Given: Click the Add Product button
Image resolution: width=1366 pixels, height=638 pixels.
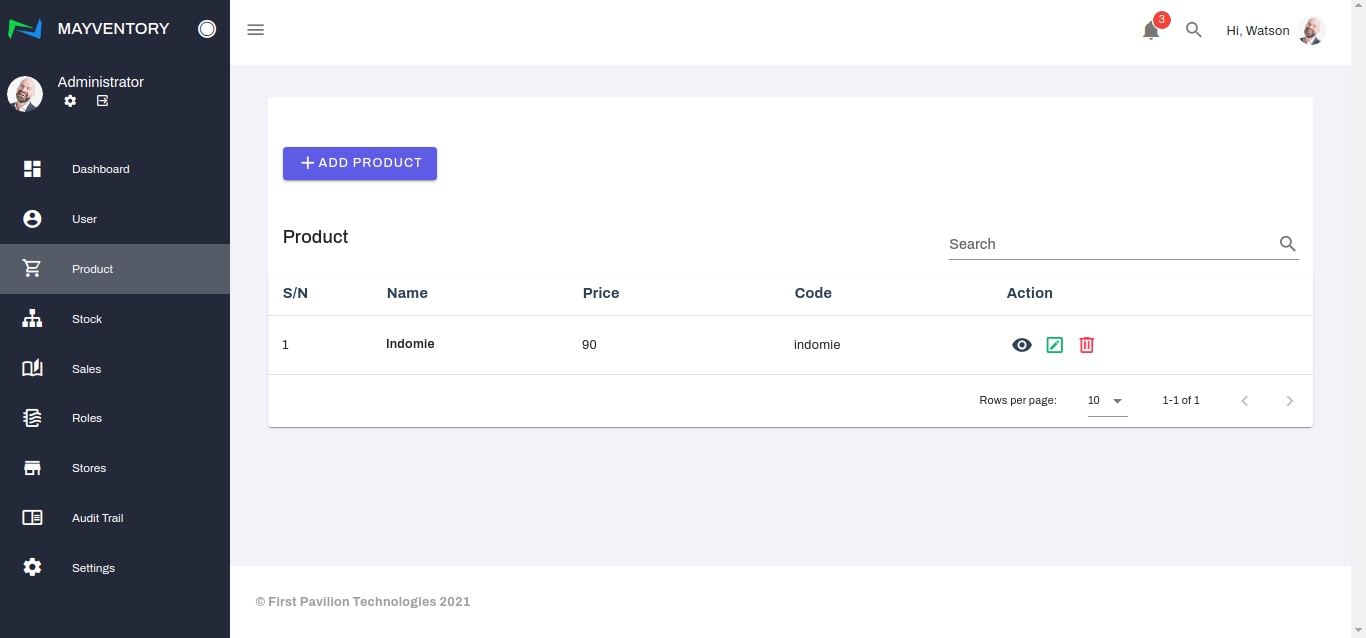Looking at the screenshot, I should (x=360, y=163).
